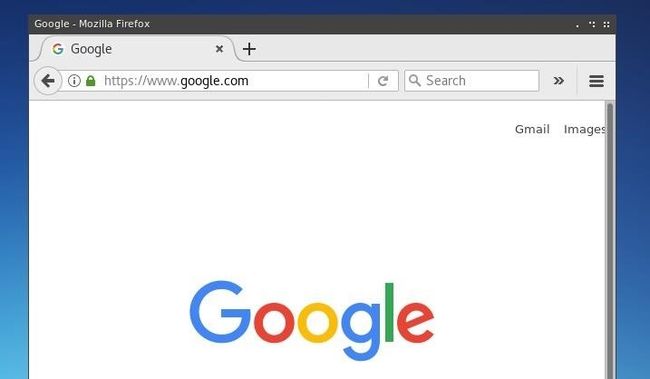Close the Google tab
650x379 pixels.
coord(219,49)
